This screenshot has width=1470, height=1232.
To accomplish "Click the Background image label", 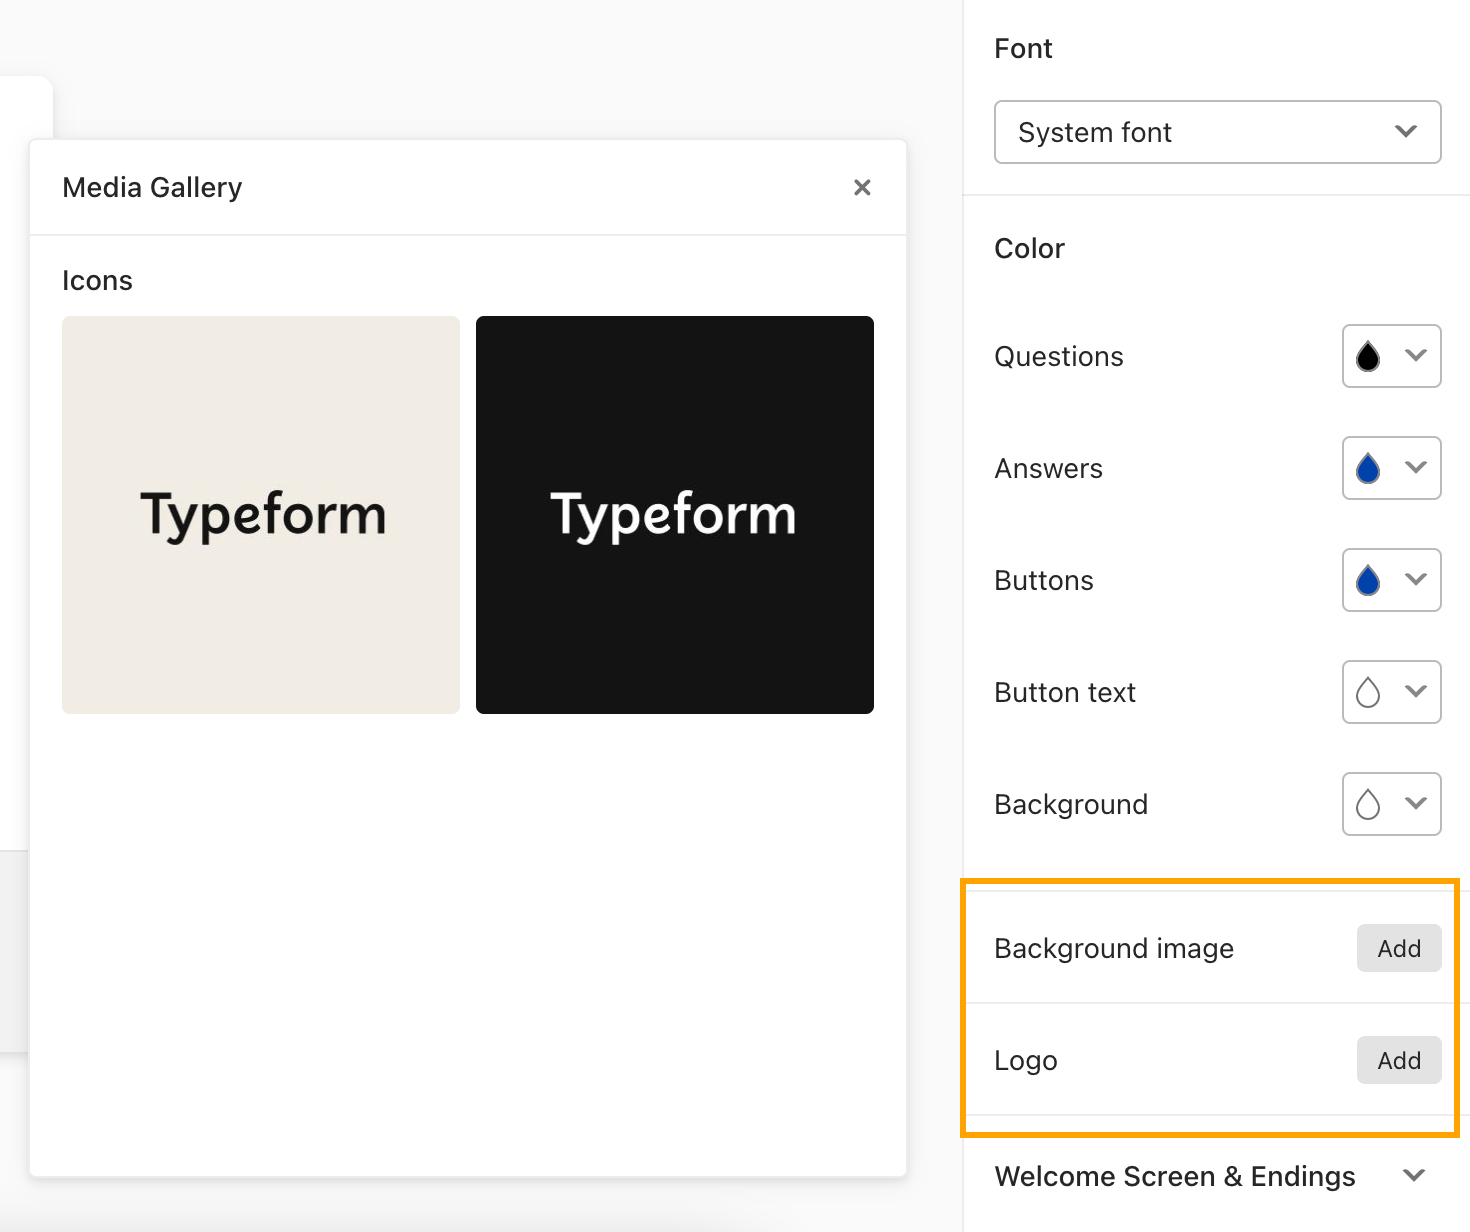I will [x=1114, y=948].
